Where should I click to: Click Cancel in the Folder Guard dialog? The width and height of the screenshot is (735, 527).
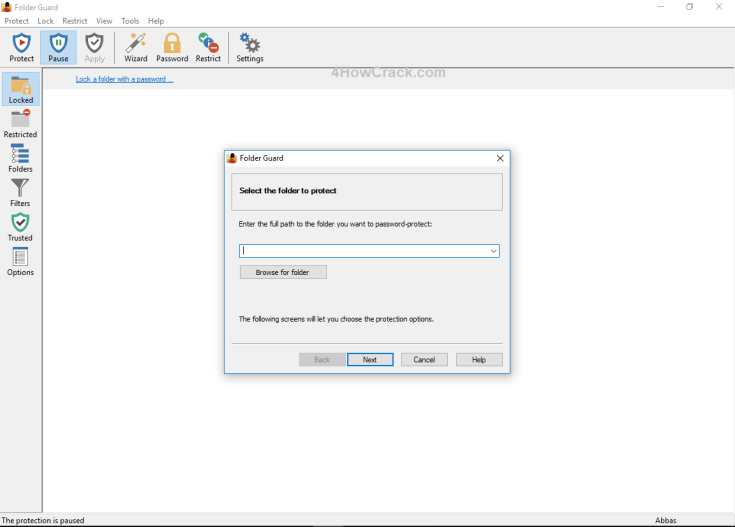[x=424, y=360]
